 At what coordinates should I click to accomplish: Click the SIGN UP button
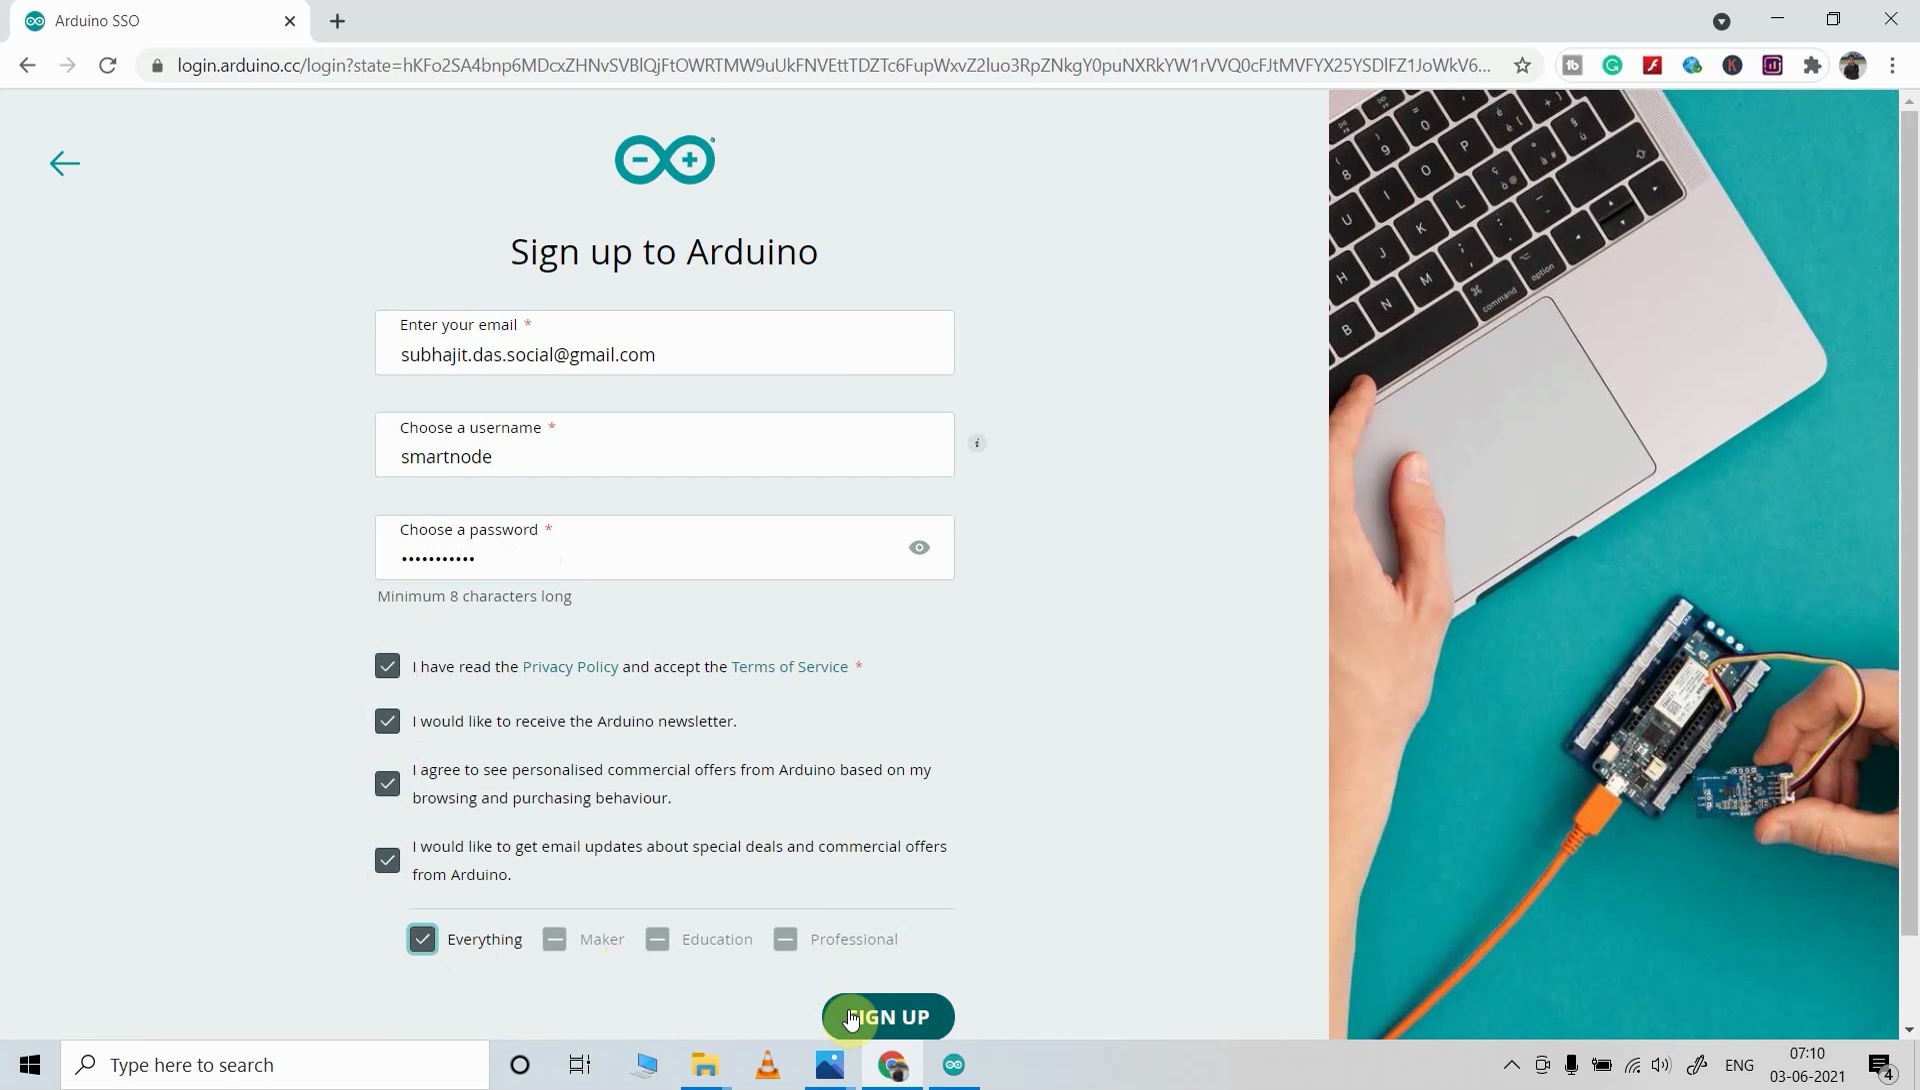click(889, 1016)
